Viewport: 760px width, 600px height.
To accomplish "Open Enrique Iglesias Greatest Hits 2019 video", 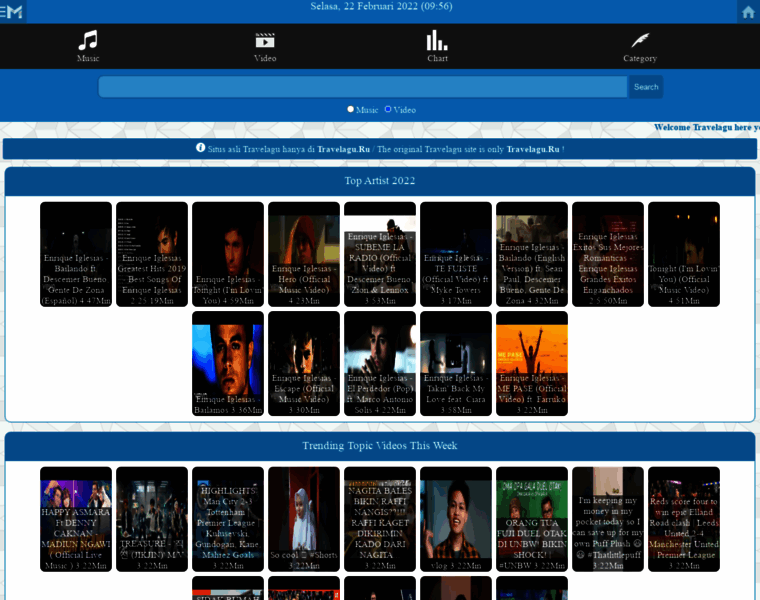I will click(152, 254).
